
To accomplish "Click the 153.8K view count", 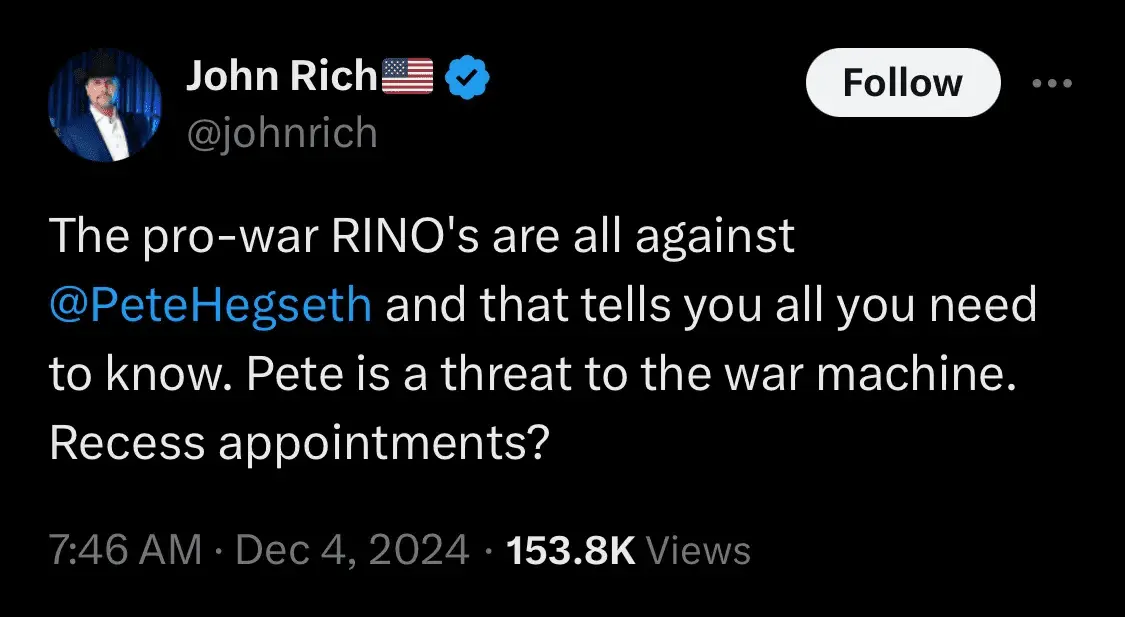I will (571, 550).
